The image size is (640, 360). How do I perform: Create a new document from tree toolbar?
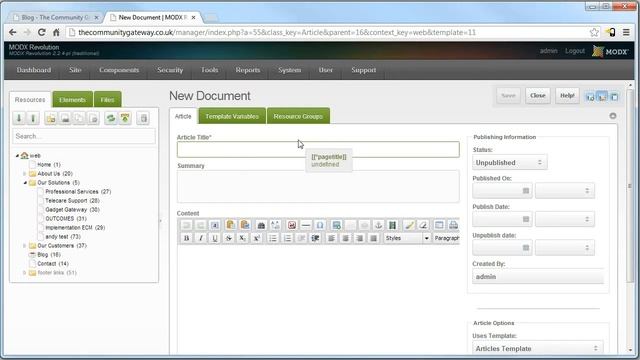click(51, 118)
